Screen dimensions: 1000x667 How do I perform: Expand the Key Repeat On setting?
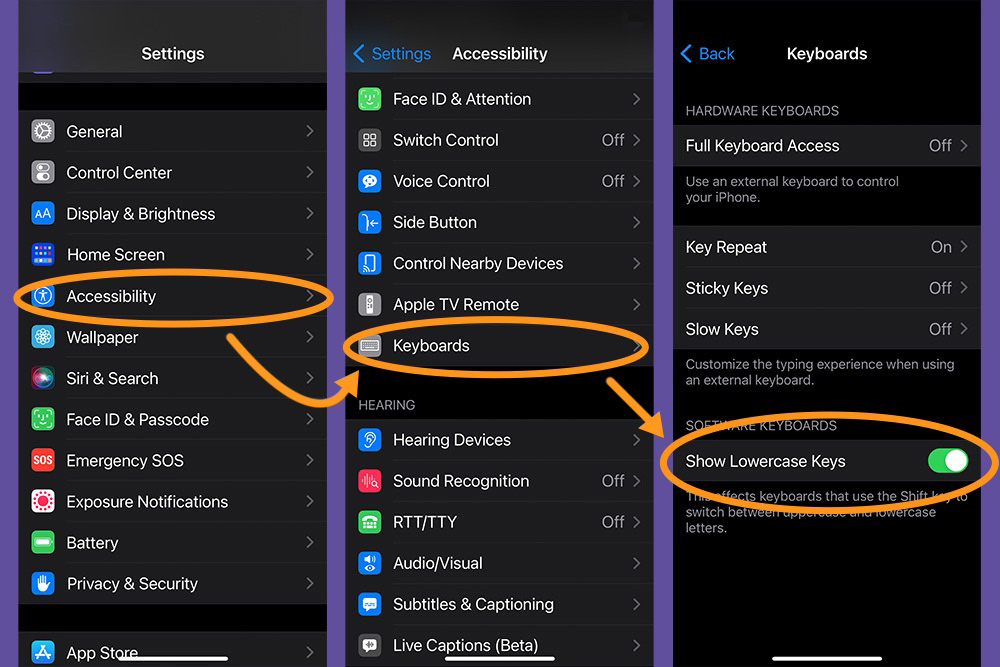[x=825, y=247]
